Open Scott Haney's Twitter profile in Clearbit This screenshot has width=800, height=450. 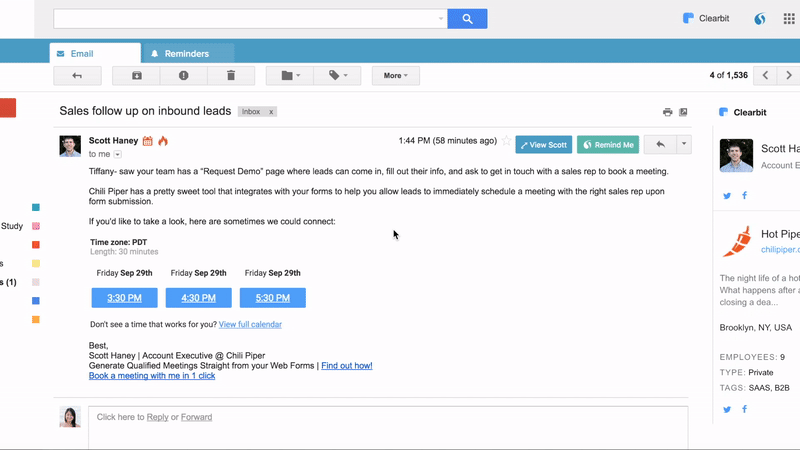coord(727,195)
